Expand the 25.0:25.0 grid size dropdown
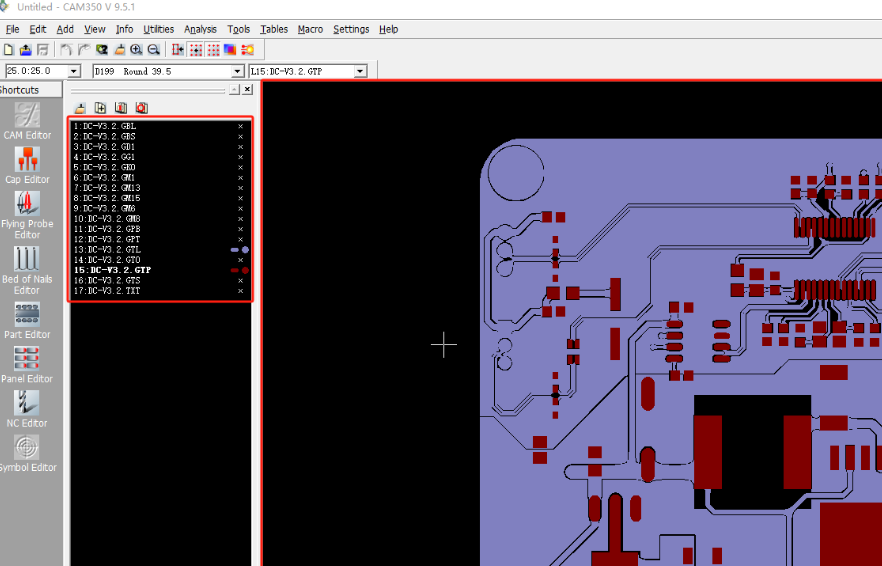 point(74,71)
